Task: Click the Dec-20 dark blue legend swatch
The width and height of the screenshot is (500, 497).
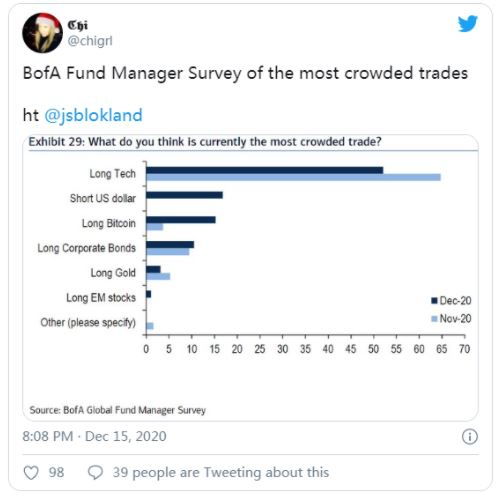Action: click(x=434, y=301)
